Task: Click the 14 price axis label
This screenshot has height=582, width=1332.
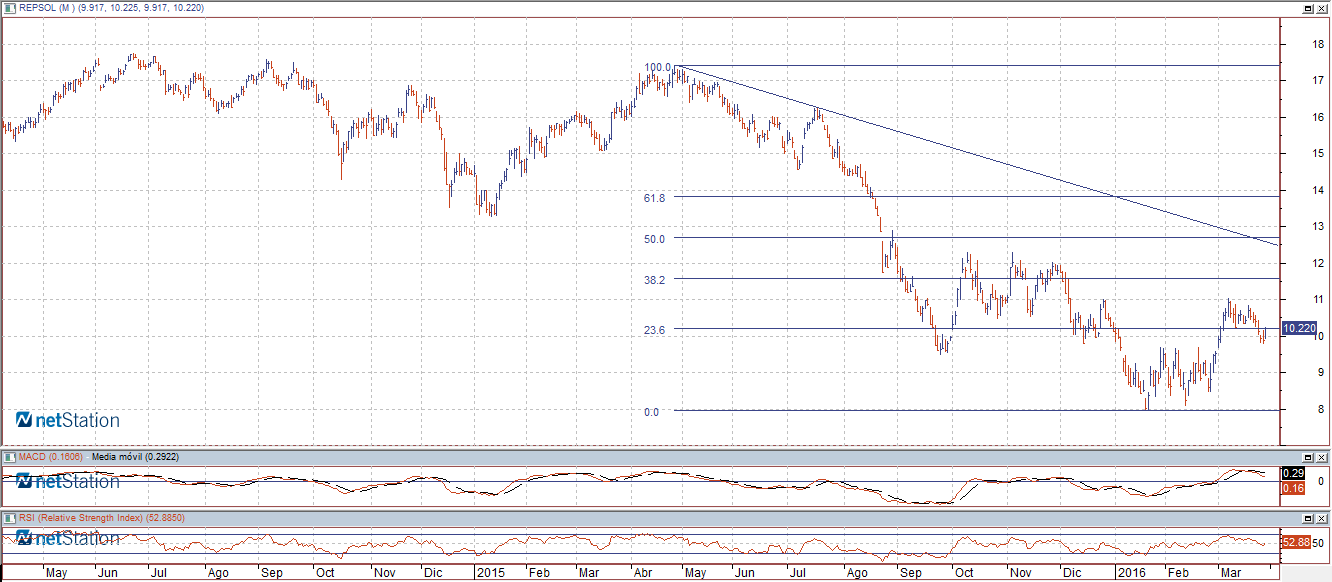Action: (1319, 190)
